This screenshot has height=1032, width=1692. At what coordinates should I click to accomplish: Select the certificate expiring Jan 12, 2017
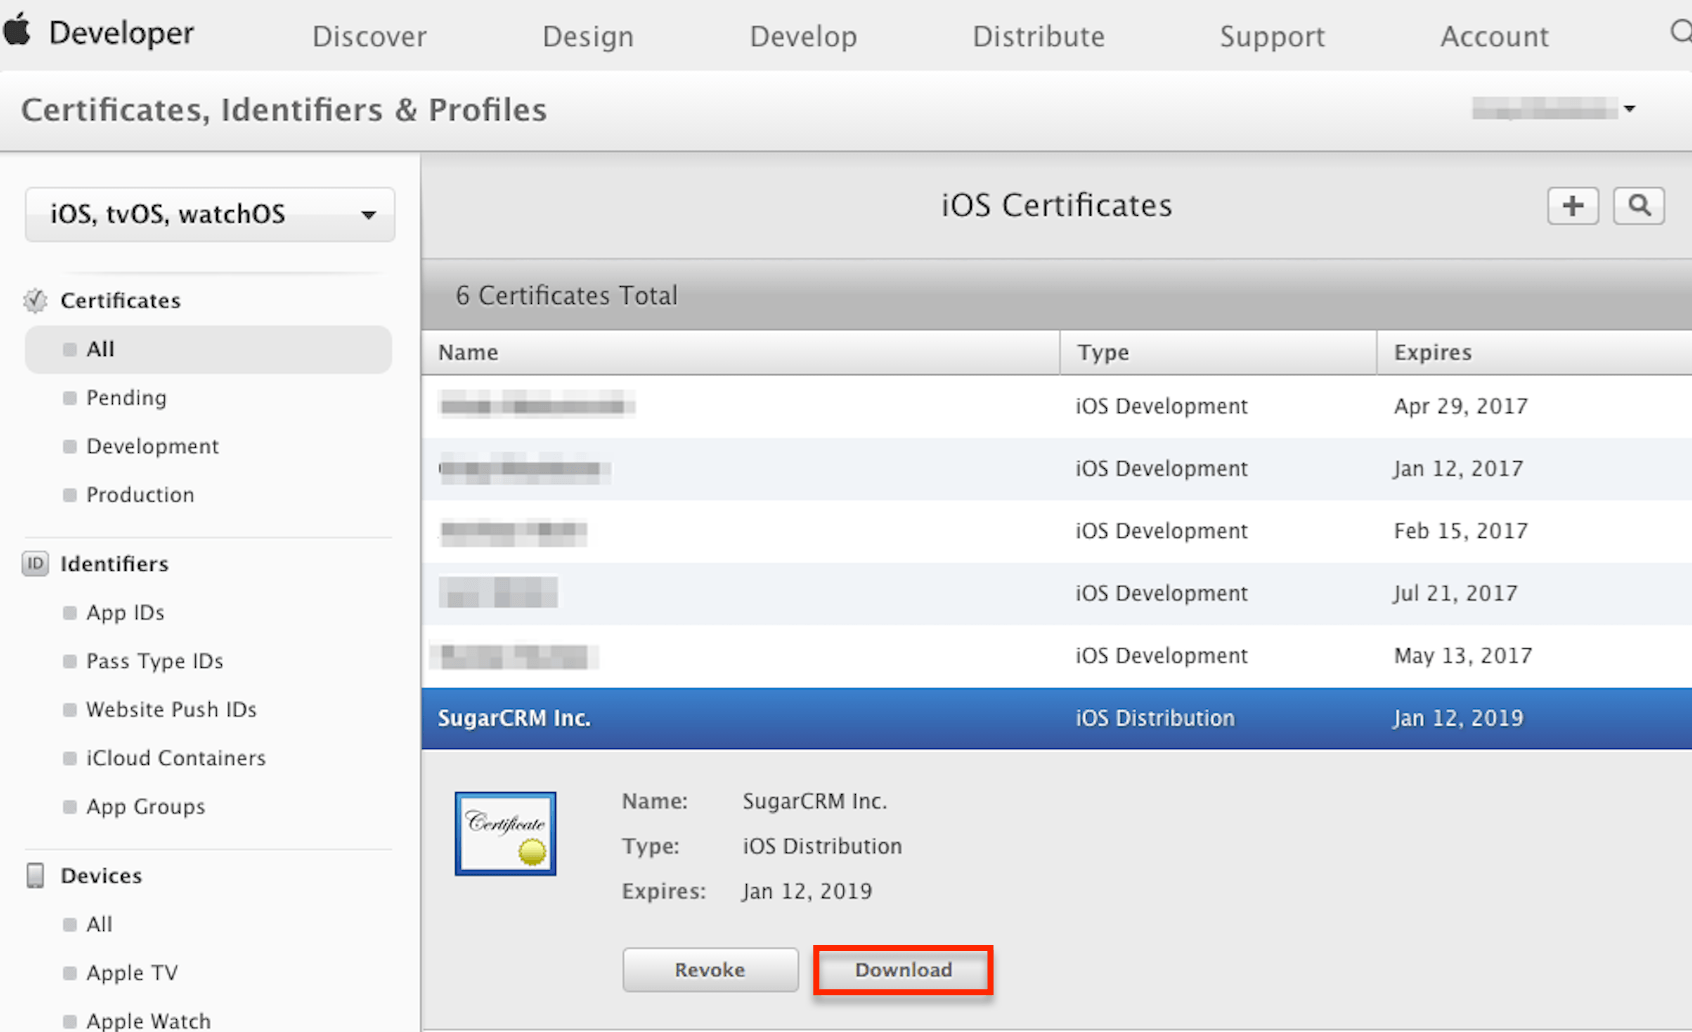[x=1057, y=469]
